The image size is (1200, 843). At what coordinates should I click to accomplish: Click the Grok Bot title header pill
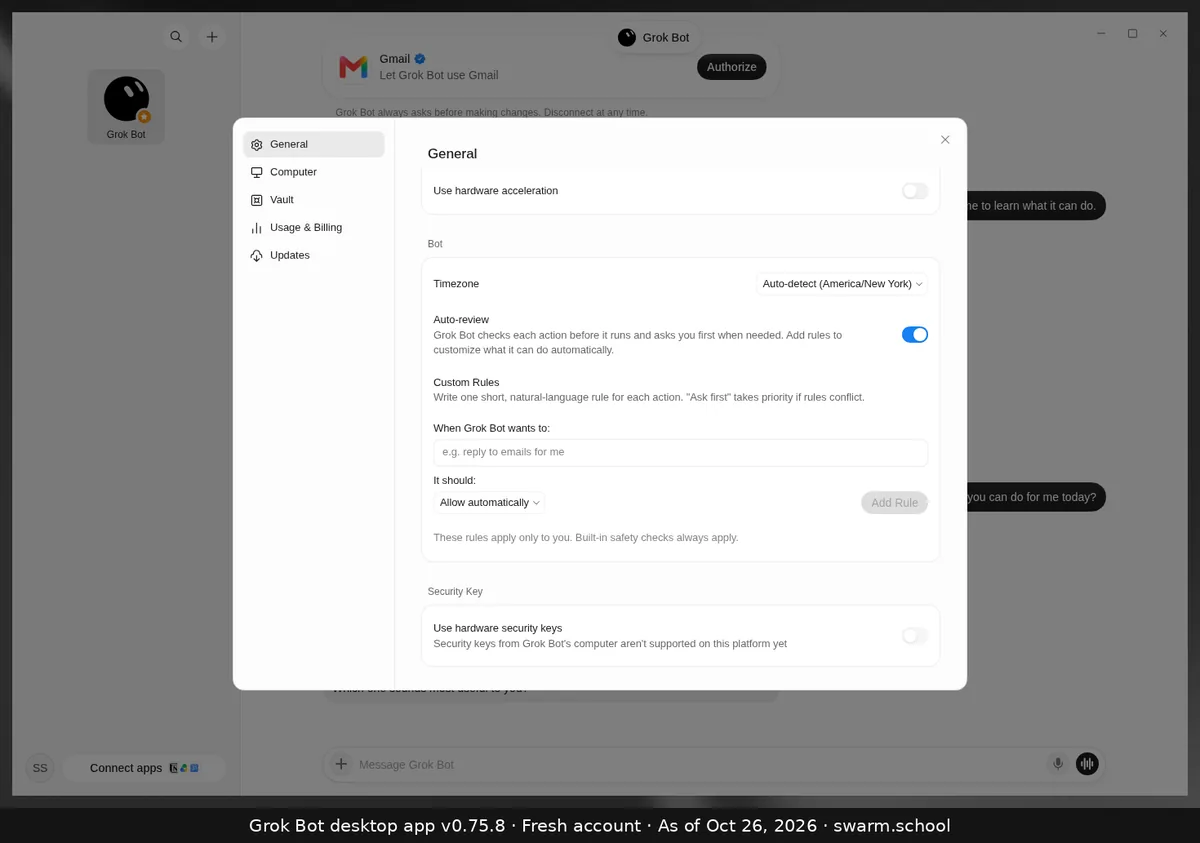[x=654, y=37]
